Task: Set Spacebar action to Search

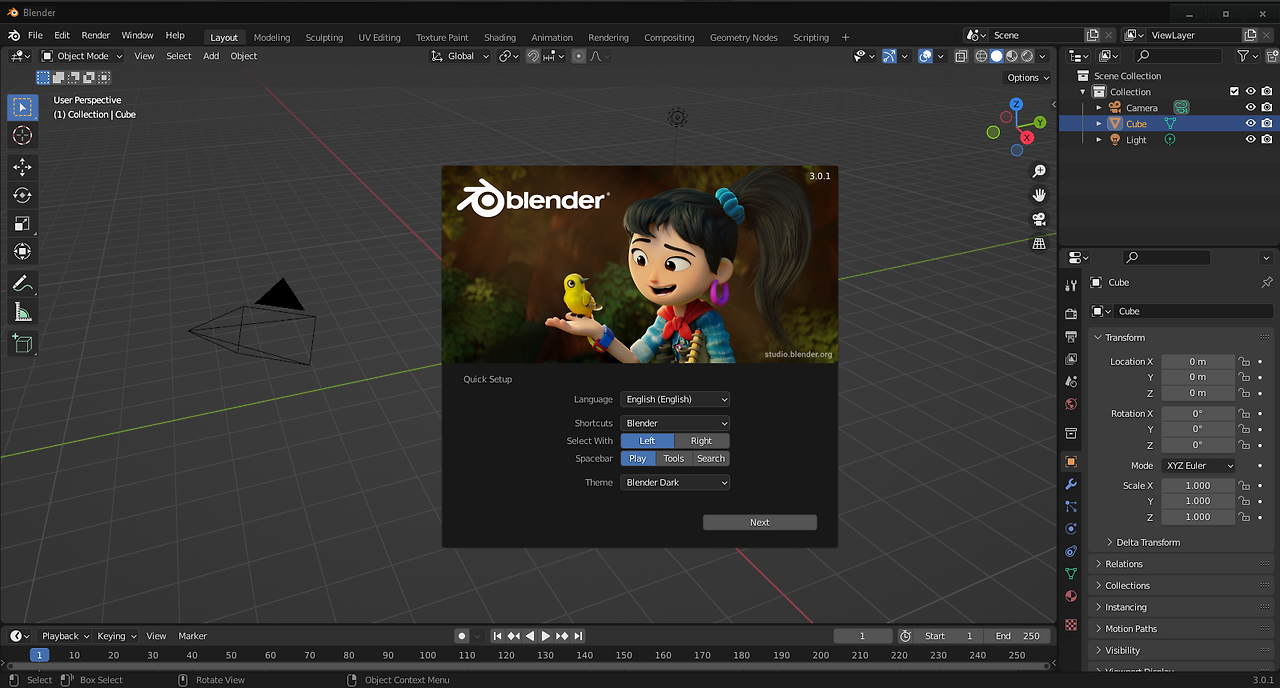Action: tap(710, 458)
